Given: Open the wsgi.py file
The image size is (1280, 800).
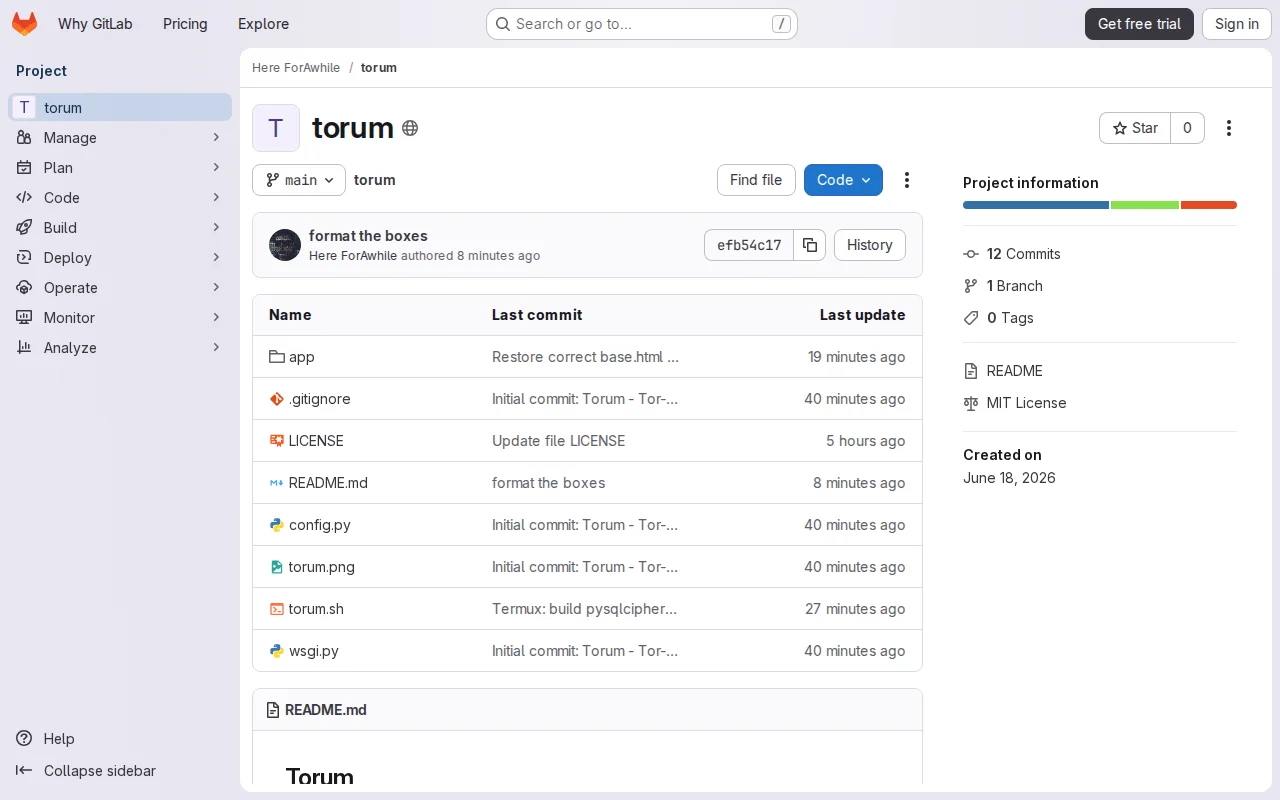Looking at the screenshot, I should (x=314, y=651).
